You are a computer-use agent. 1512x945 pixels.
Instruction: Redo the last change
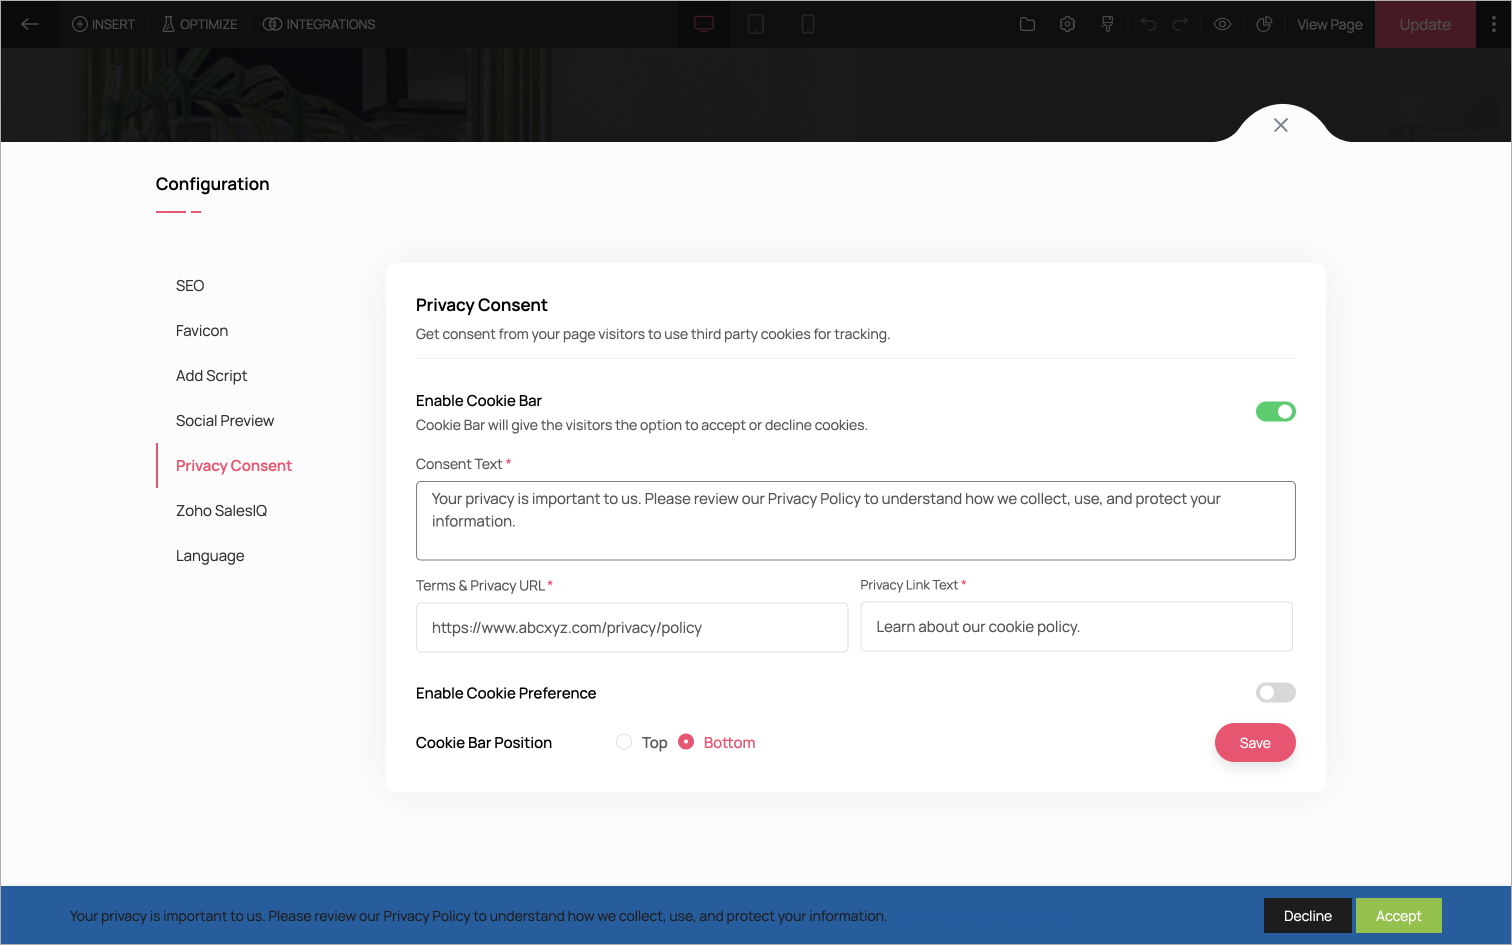tap(1180, 24)
